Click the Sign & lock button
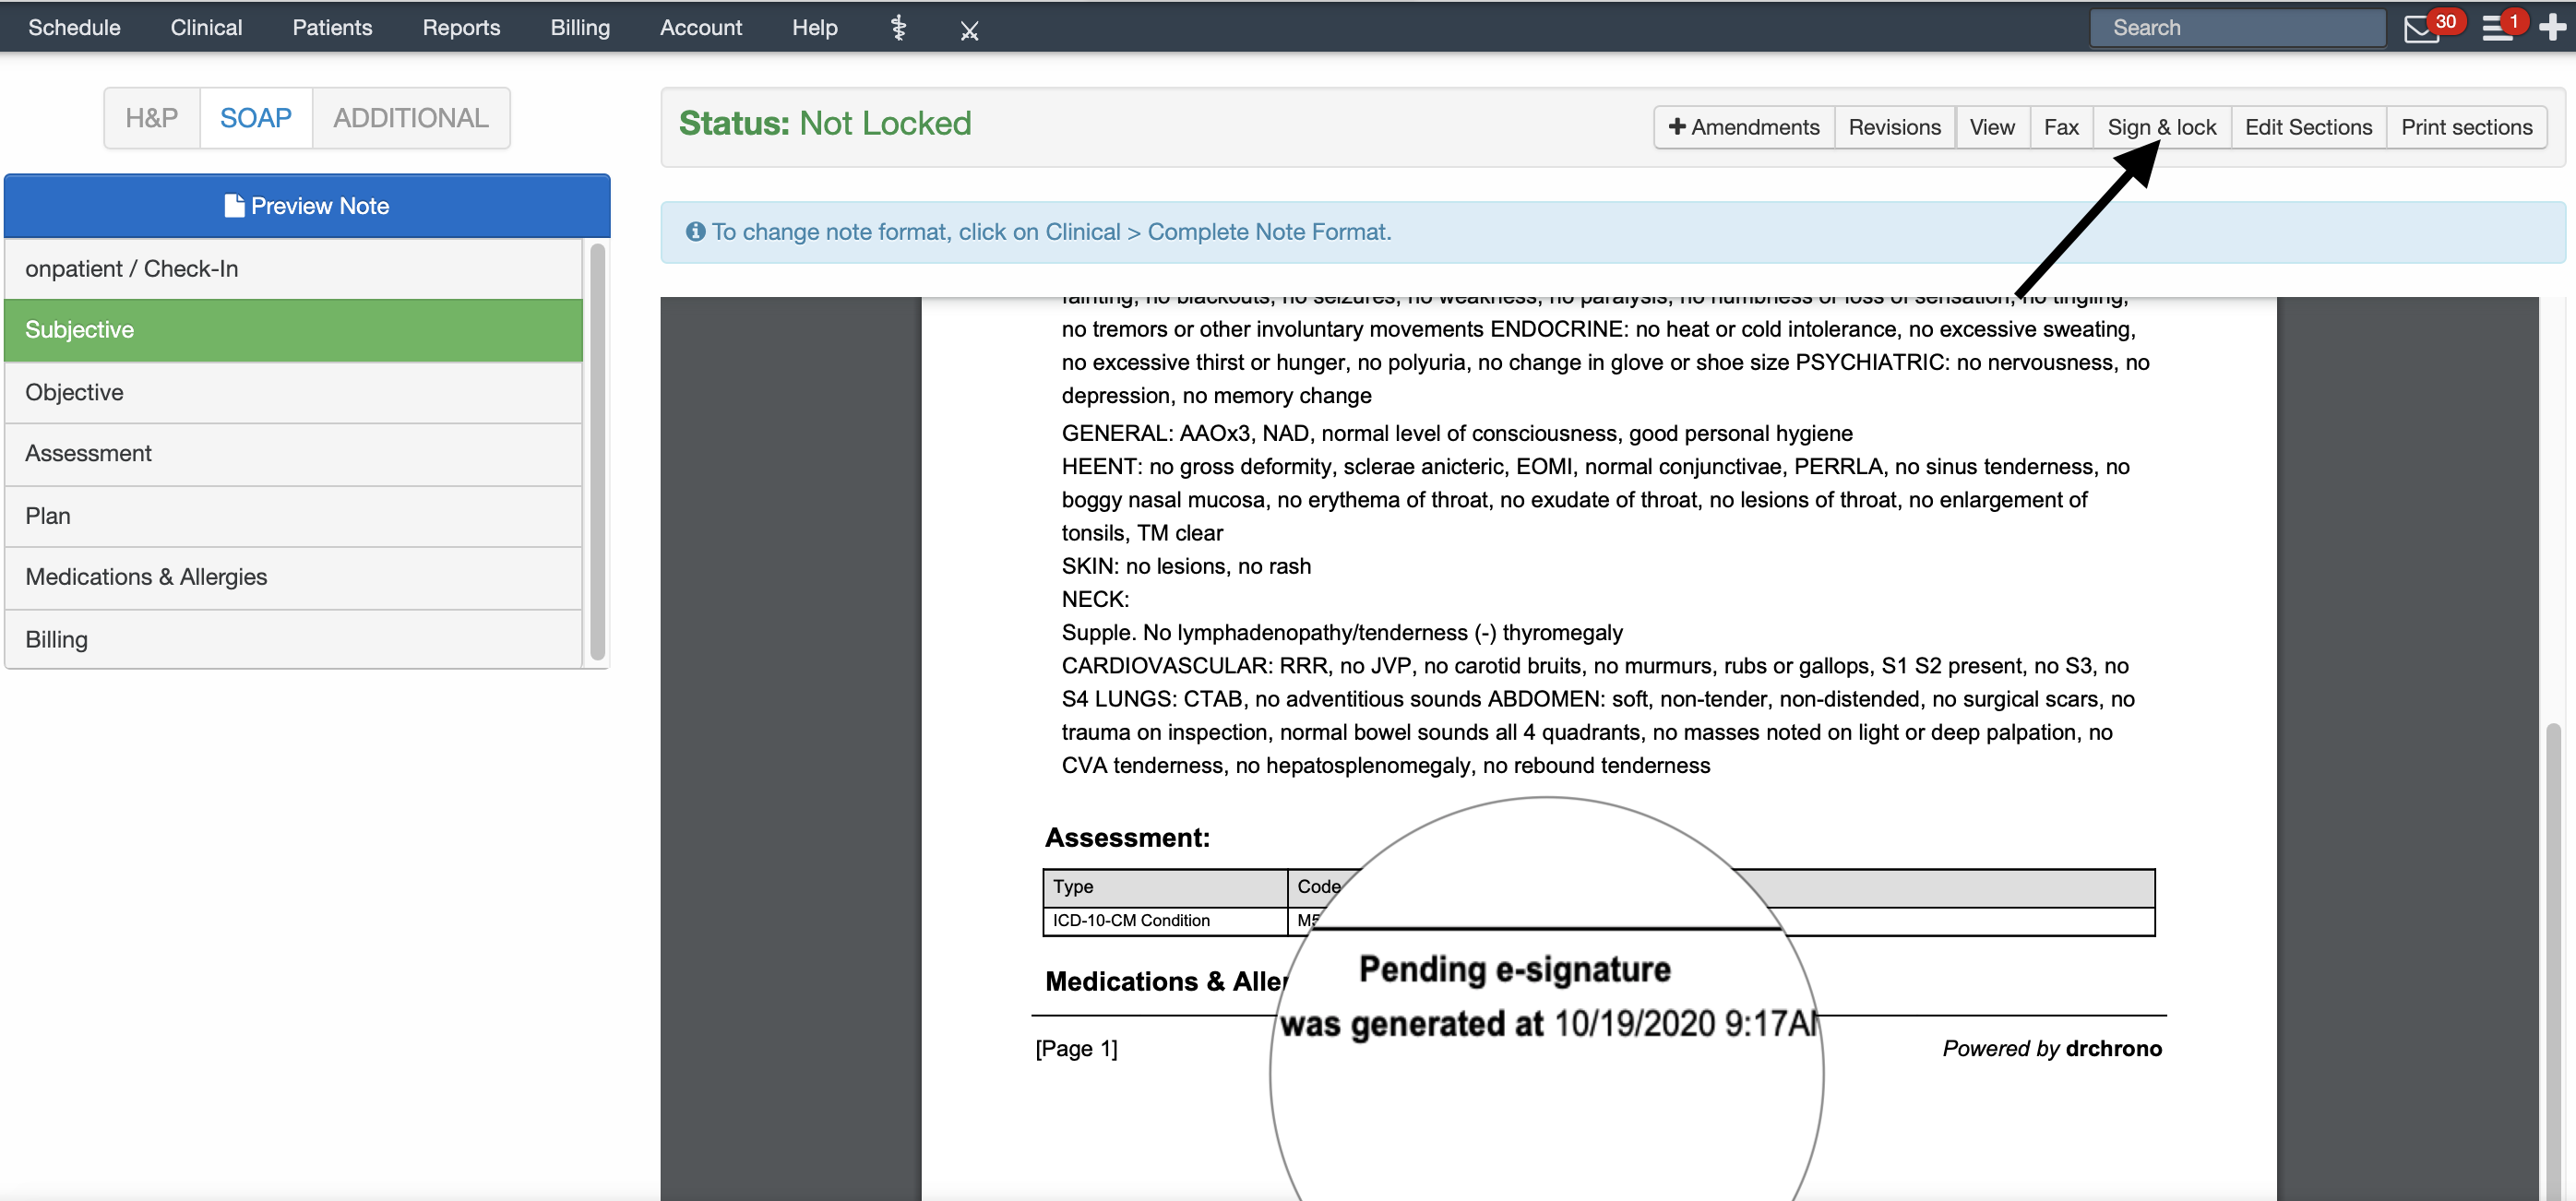2576x1201 pixels. coord(2159,125)
